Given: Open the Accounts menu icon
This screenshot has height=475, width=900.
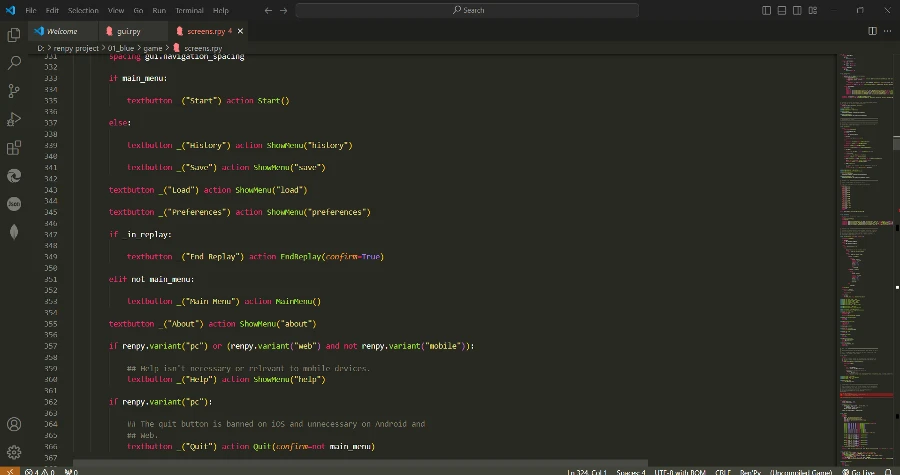Looking at the screenshot, I should click(14, 425).
